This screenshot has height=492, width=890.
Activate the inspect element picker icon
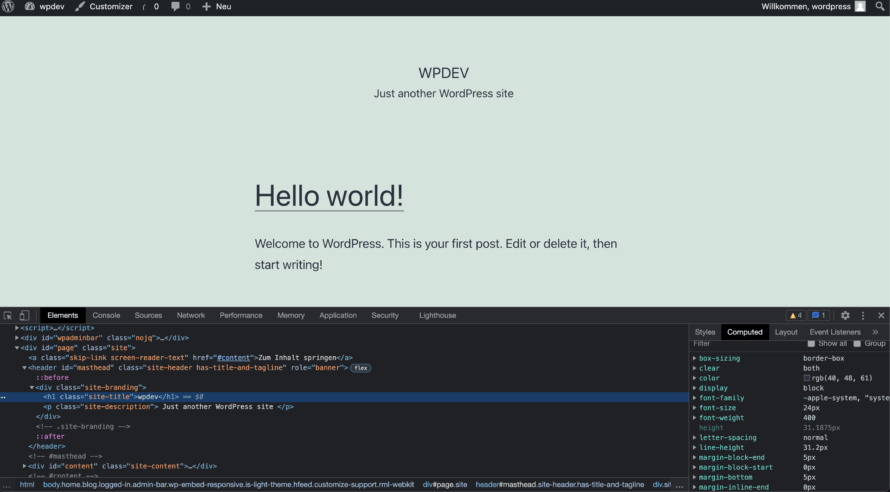(x=8, y=315)
